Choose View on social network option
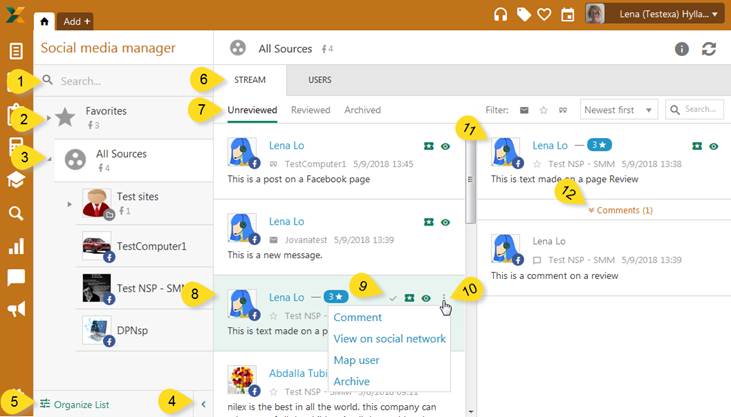Viewport: 731px width, 417px height. point(389,339)
